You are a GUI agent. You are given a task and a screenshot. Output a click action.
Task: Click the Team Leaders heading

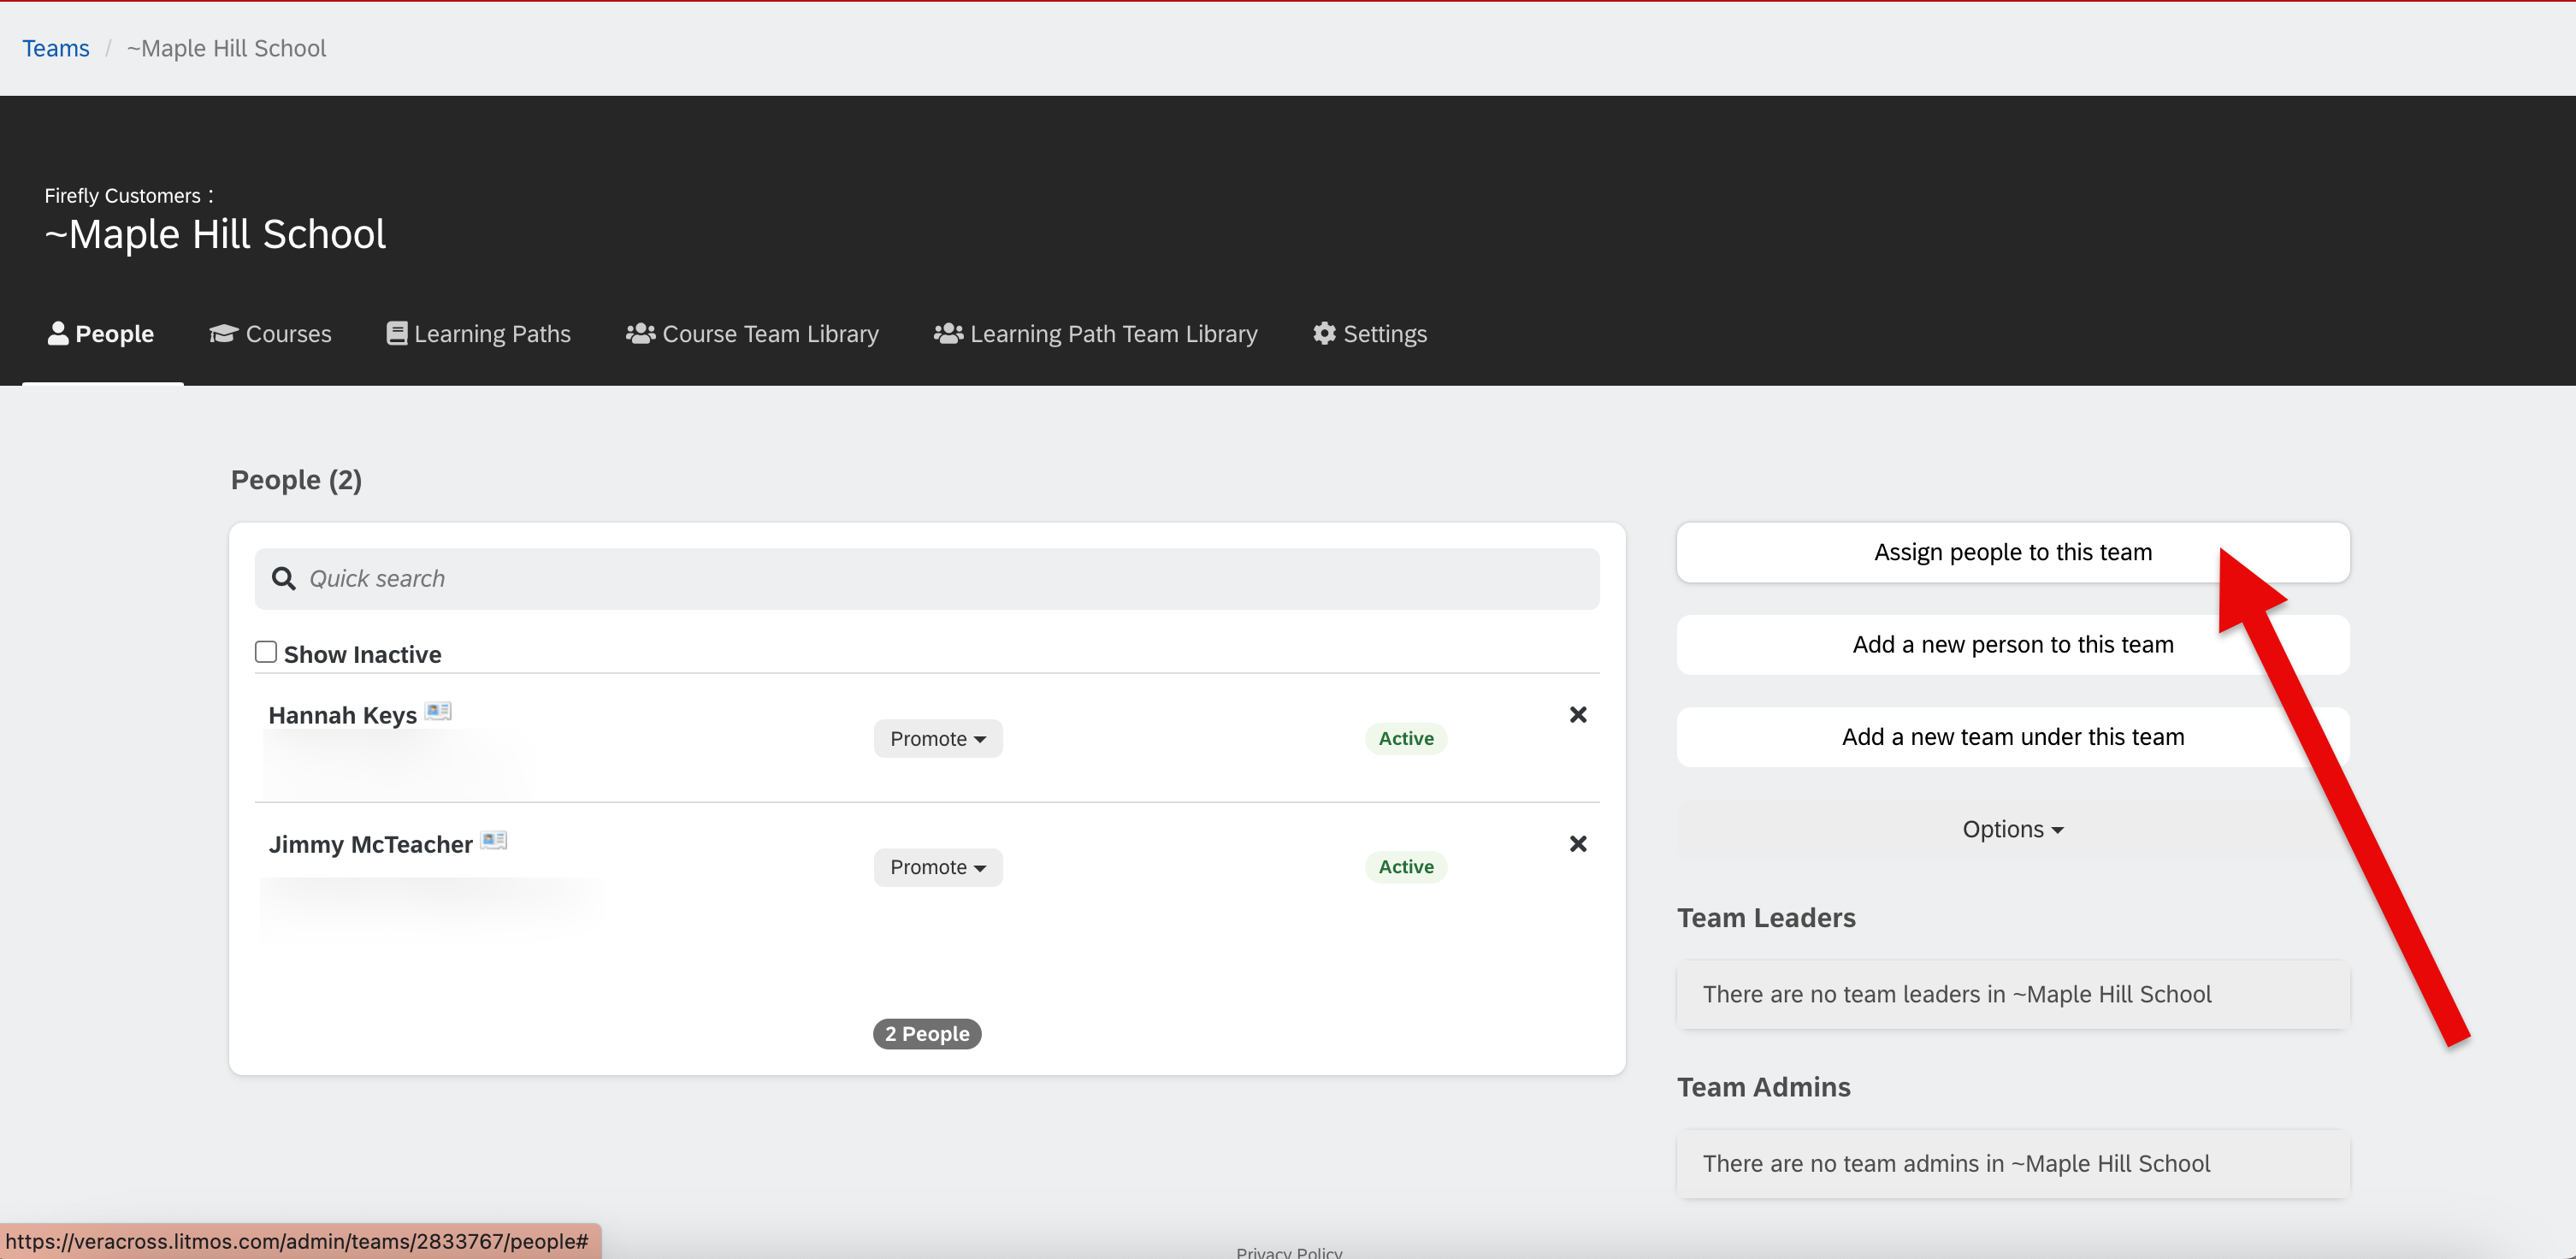point(1766,918)
